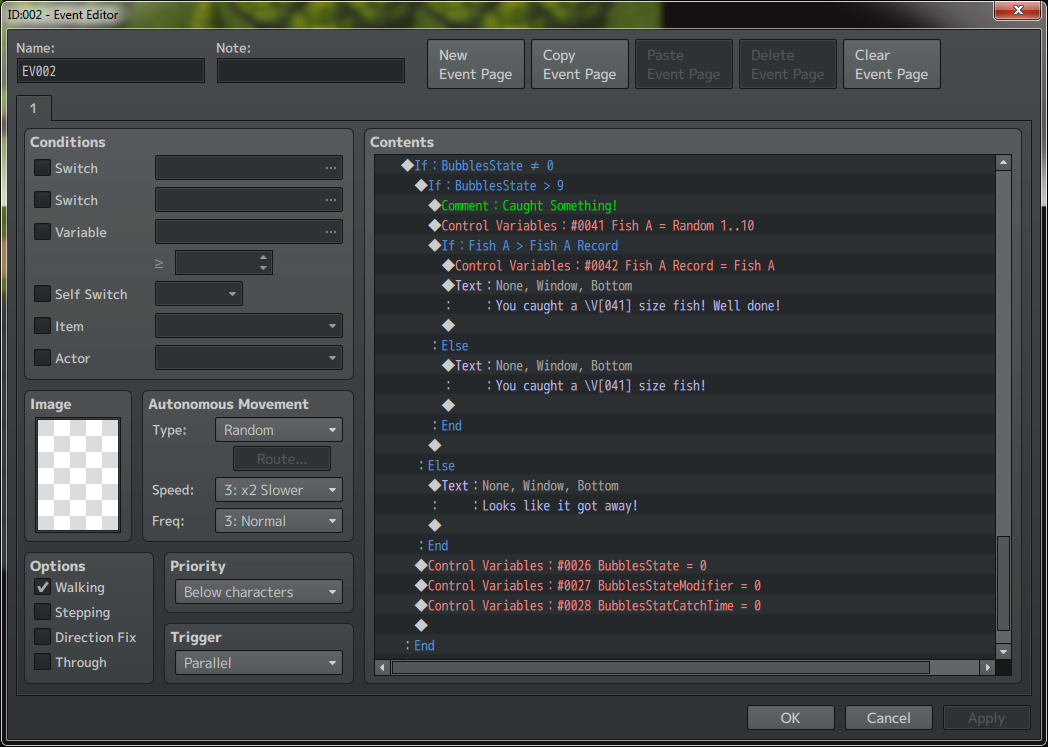Enable the Self Switch condition checkbox

click(43, 294)
